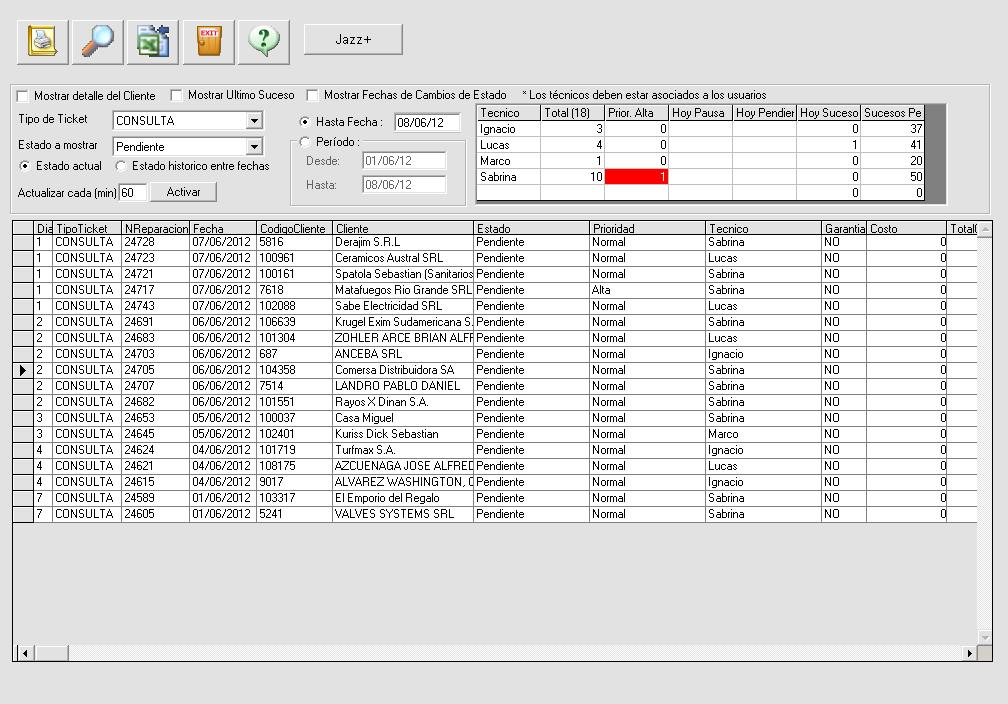Click the Actualizar cada minutes field
This screenshot has width=1008, height=704.
pos(133,192)
